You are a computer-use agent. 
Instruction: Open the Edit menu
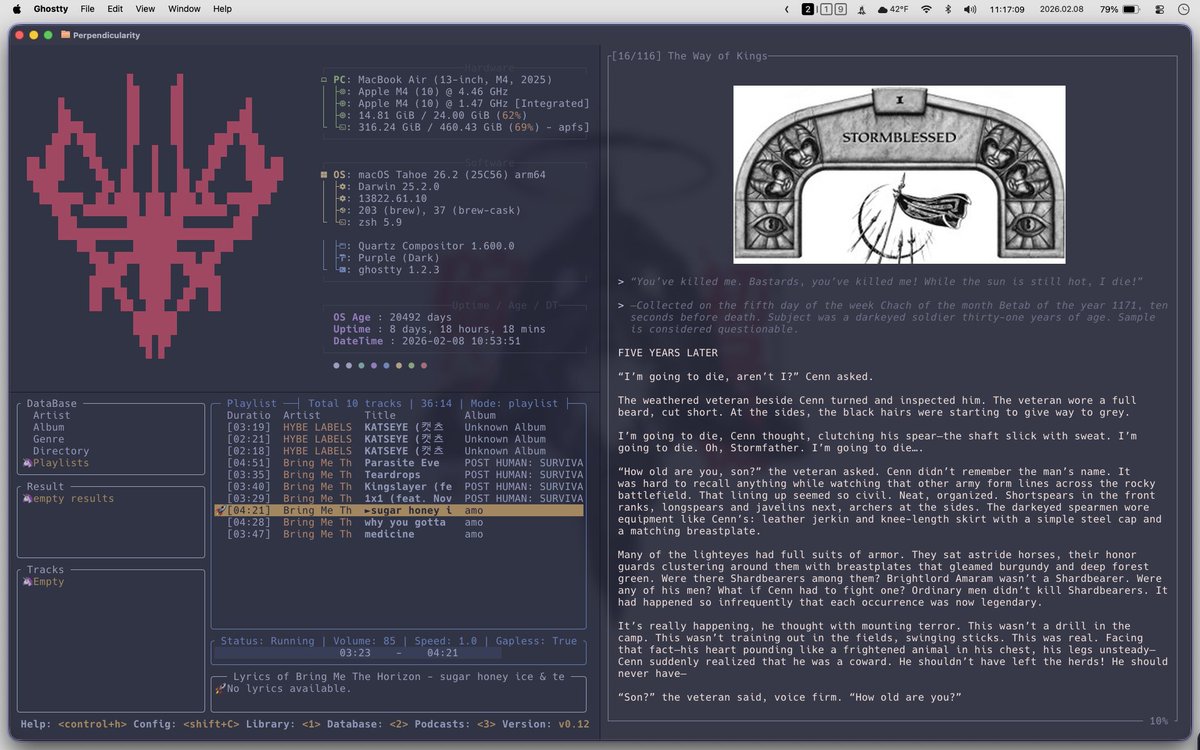tap(116, 9)
